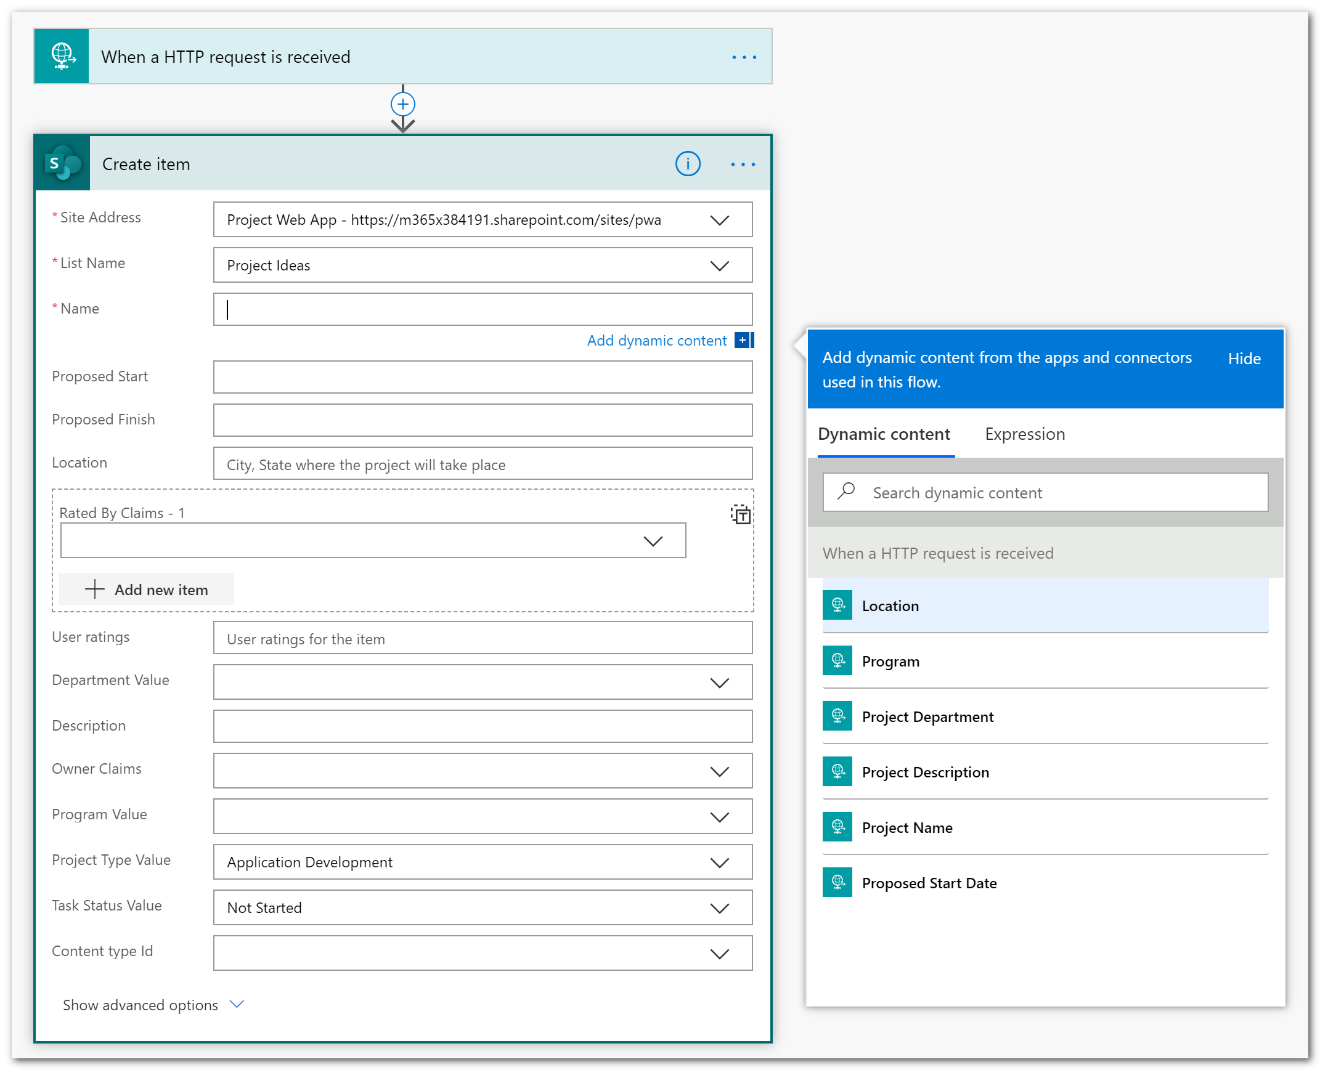
Task: Open the Project Type Value dropdown
Action: tap(720, 863)
